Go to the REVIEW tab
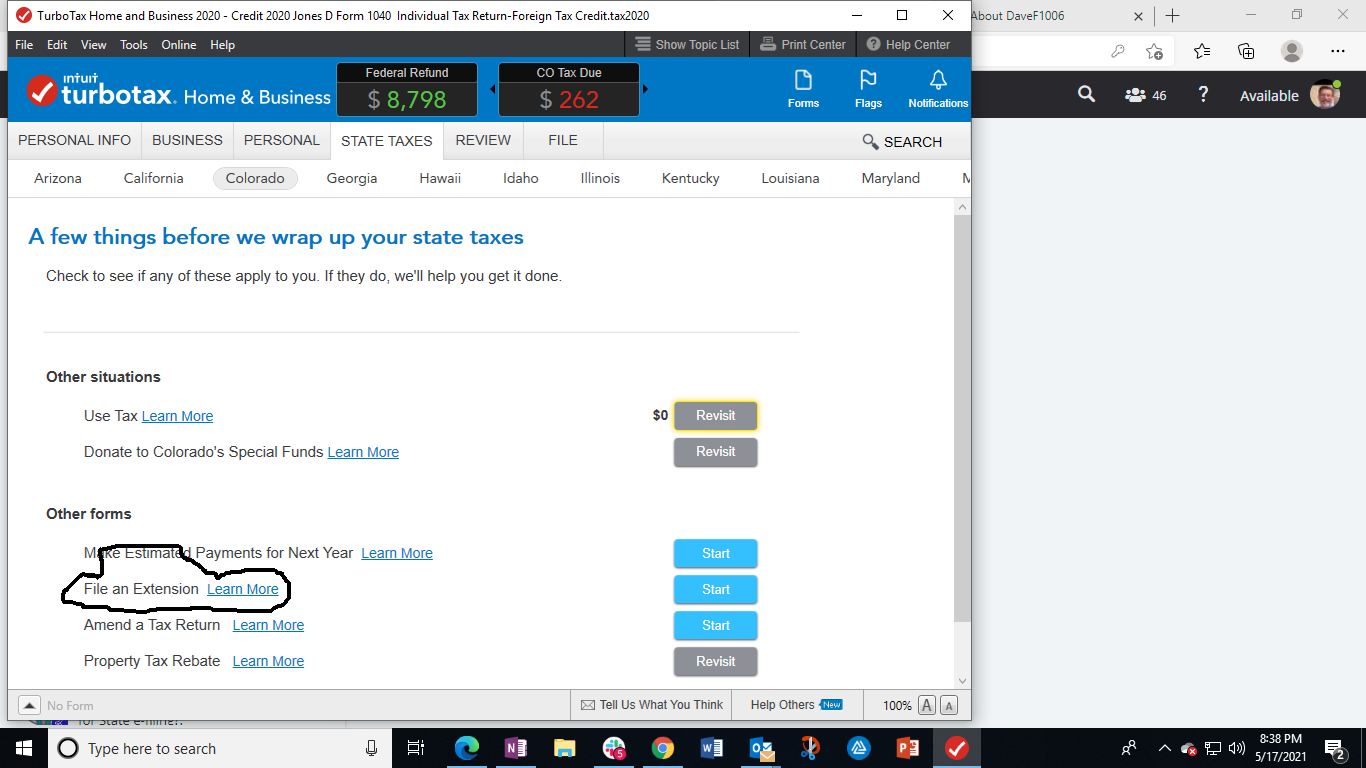This screenshot has height=768, width=1366. coord(483,141)
